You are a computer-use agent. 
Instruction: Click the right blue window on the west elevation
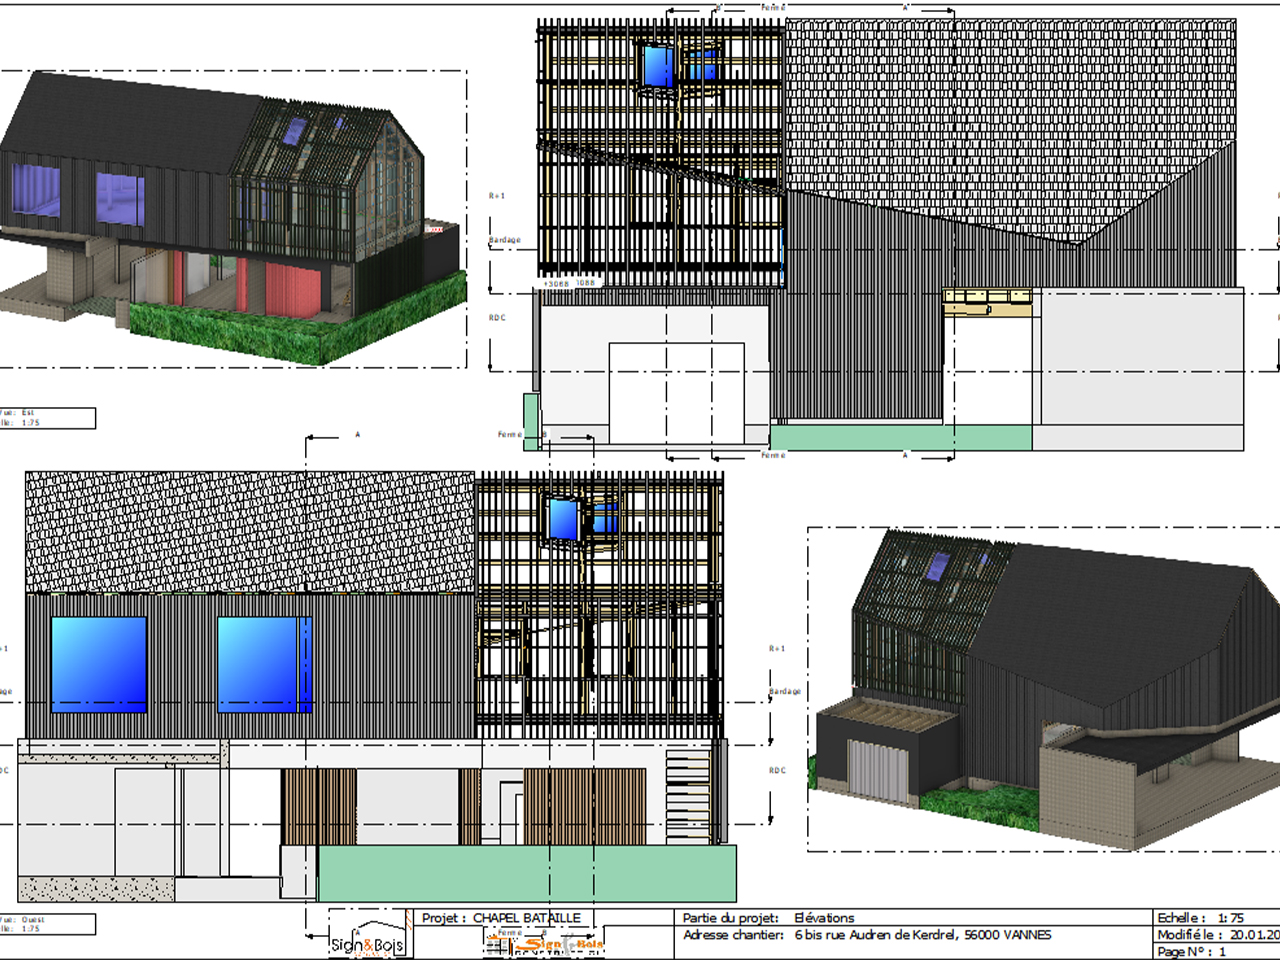pos(264,664)
